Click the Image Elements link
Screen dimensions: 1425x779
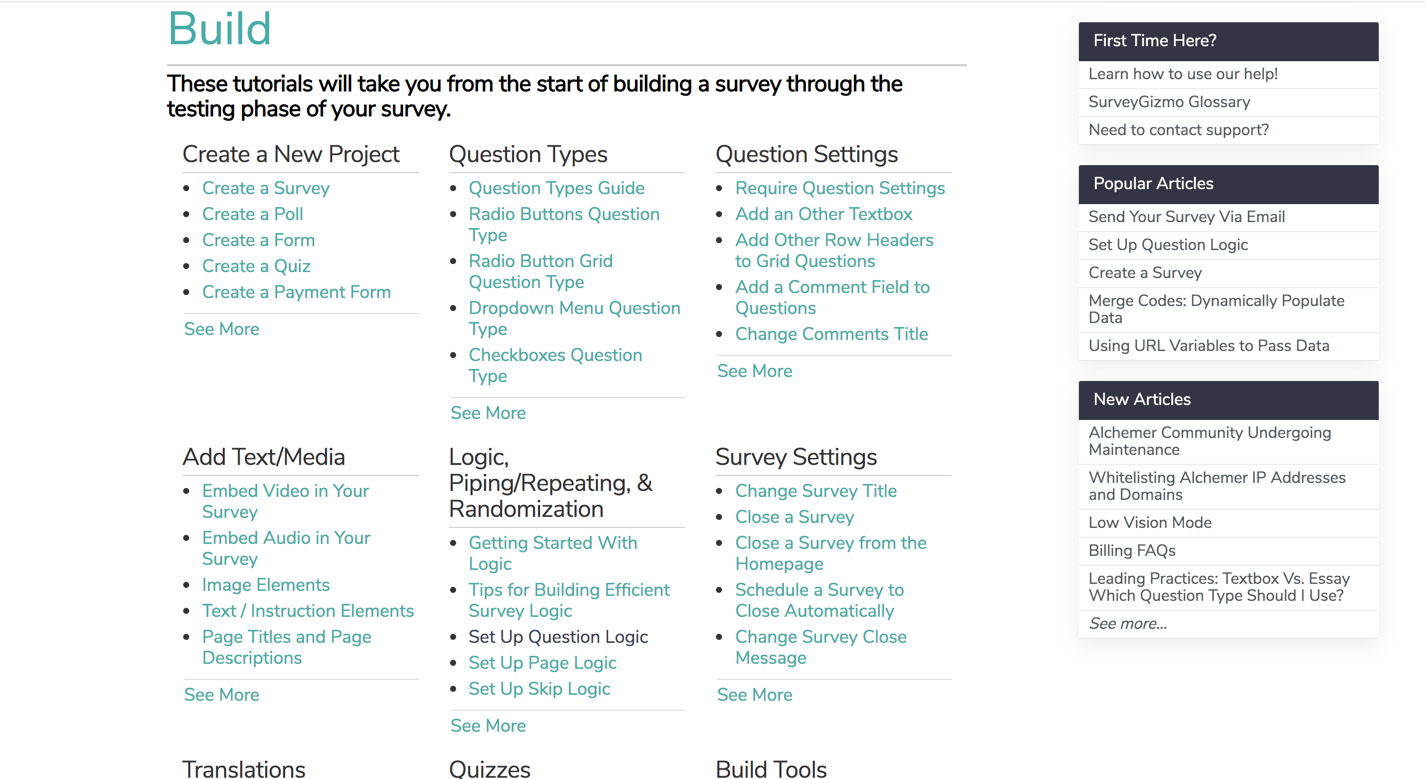pos(265,585)
